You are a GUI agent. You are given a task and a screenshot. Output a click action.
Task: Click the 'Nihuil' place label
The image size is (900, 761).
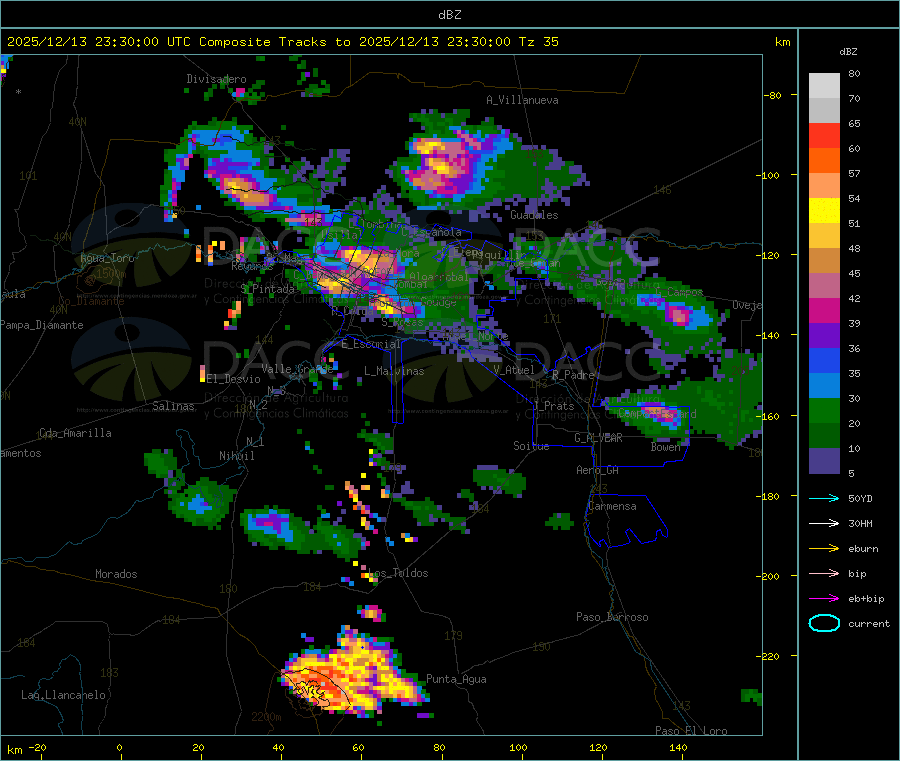pyautogui.click(x=237, y=456)
